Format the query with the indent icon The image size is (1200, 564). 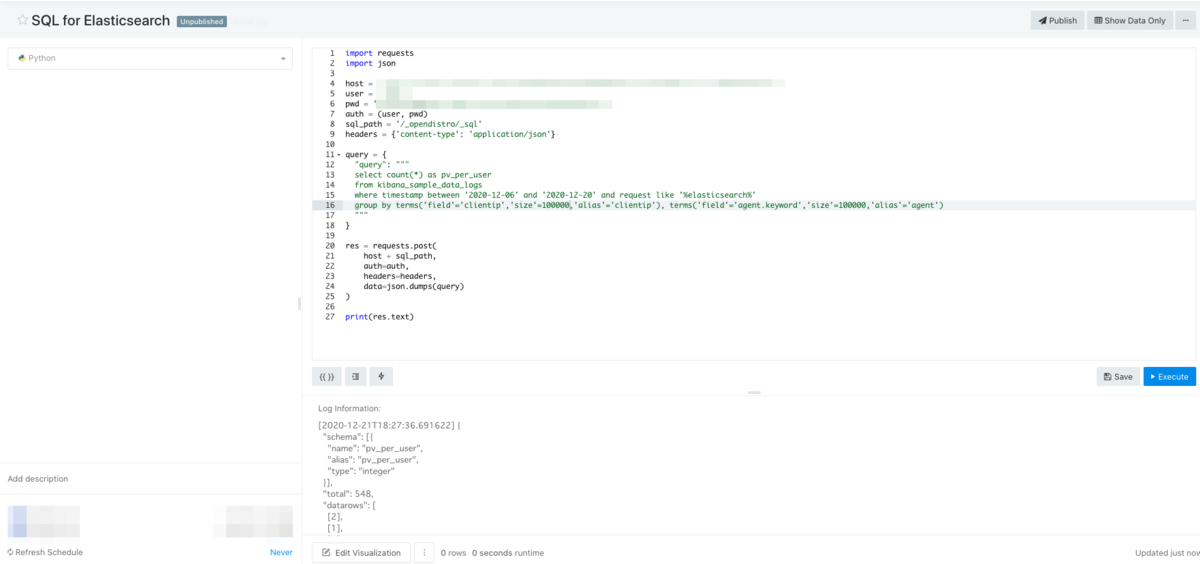point(355,376)
